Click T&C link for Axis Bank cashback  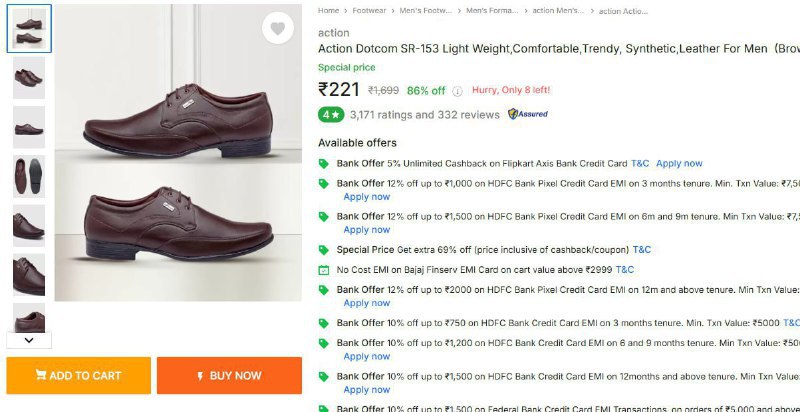tap(640, 163)
